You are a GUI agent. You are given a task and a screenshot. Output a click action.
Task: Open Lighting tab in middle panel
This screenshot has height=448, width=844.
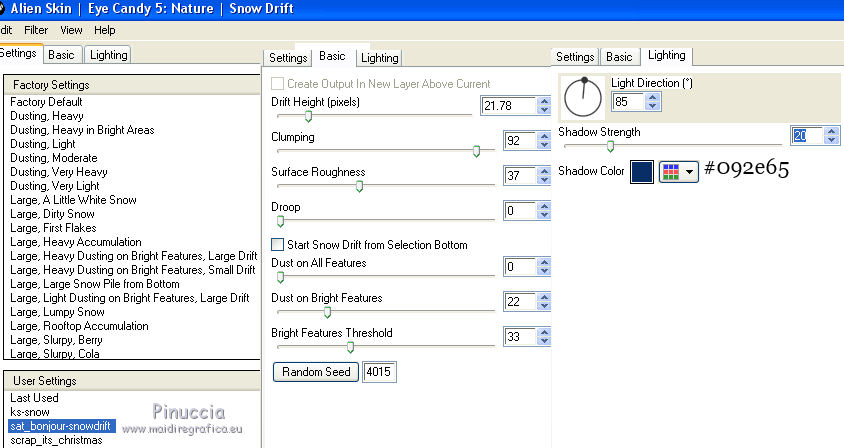pyautogui.click(x=379, y=58)
